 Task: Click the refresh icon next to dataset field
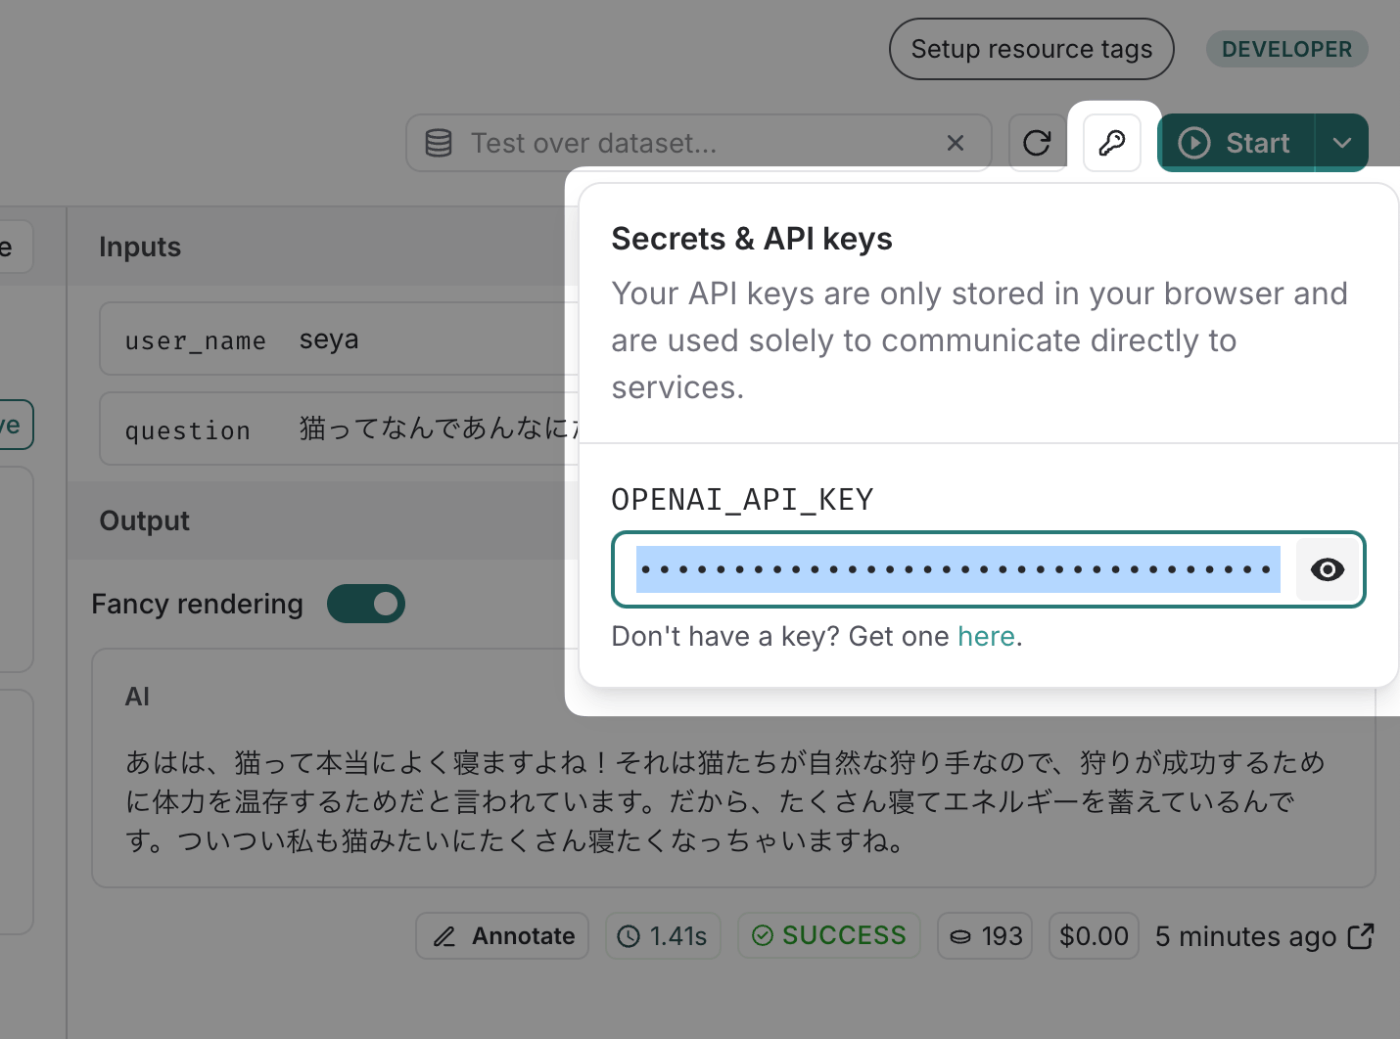1037,143
